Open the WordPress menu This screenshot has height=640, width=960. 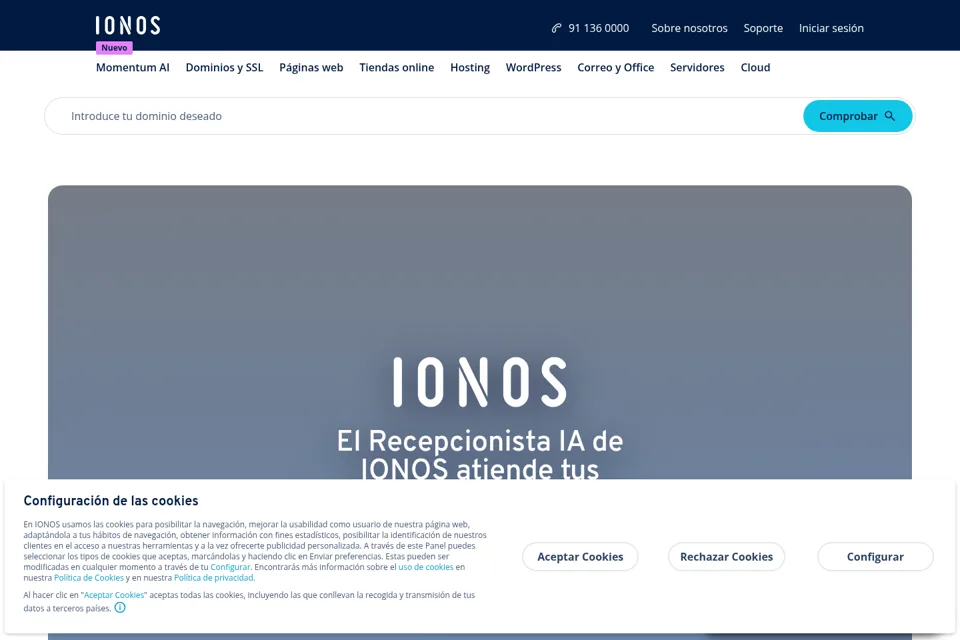point(533,67)
